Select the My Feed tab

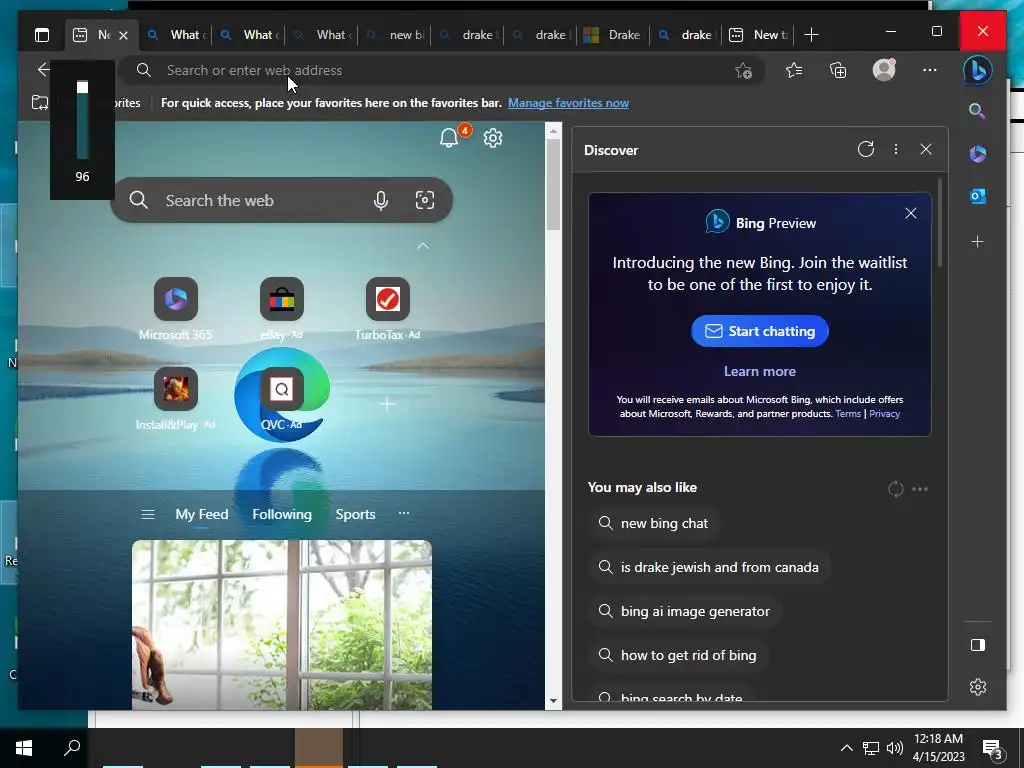(202, 515)
